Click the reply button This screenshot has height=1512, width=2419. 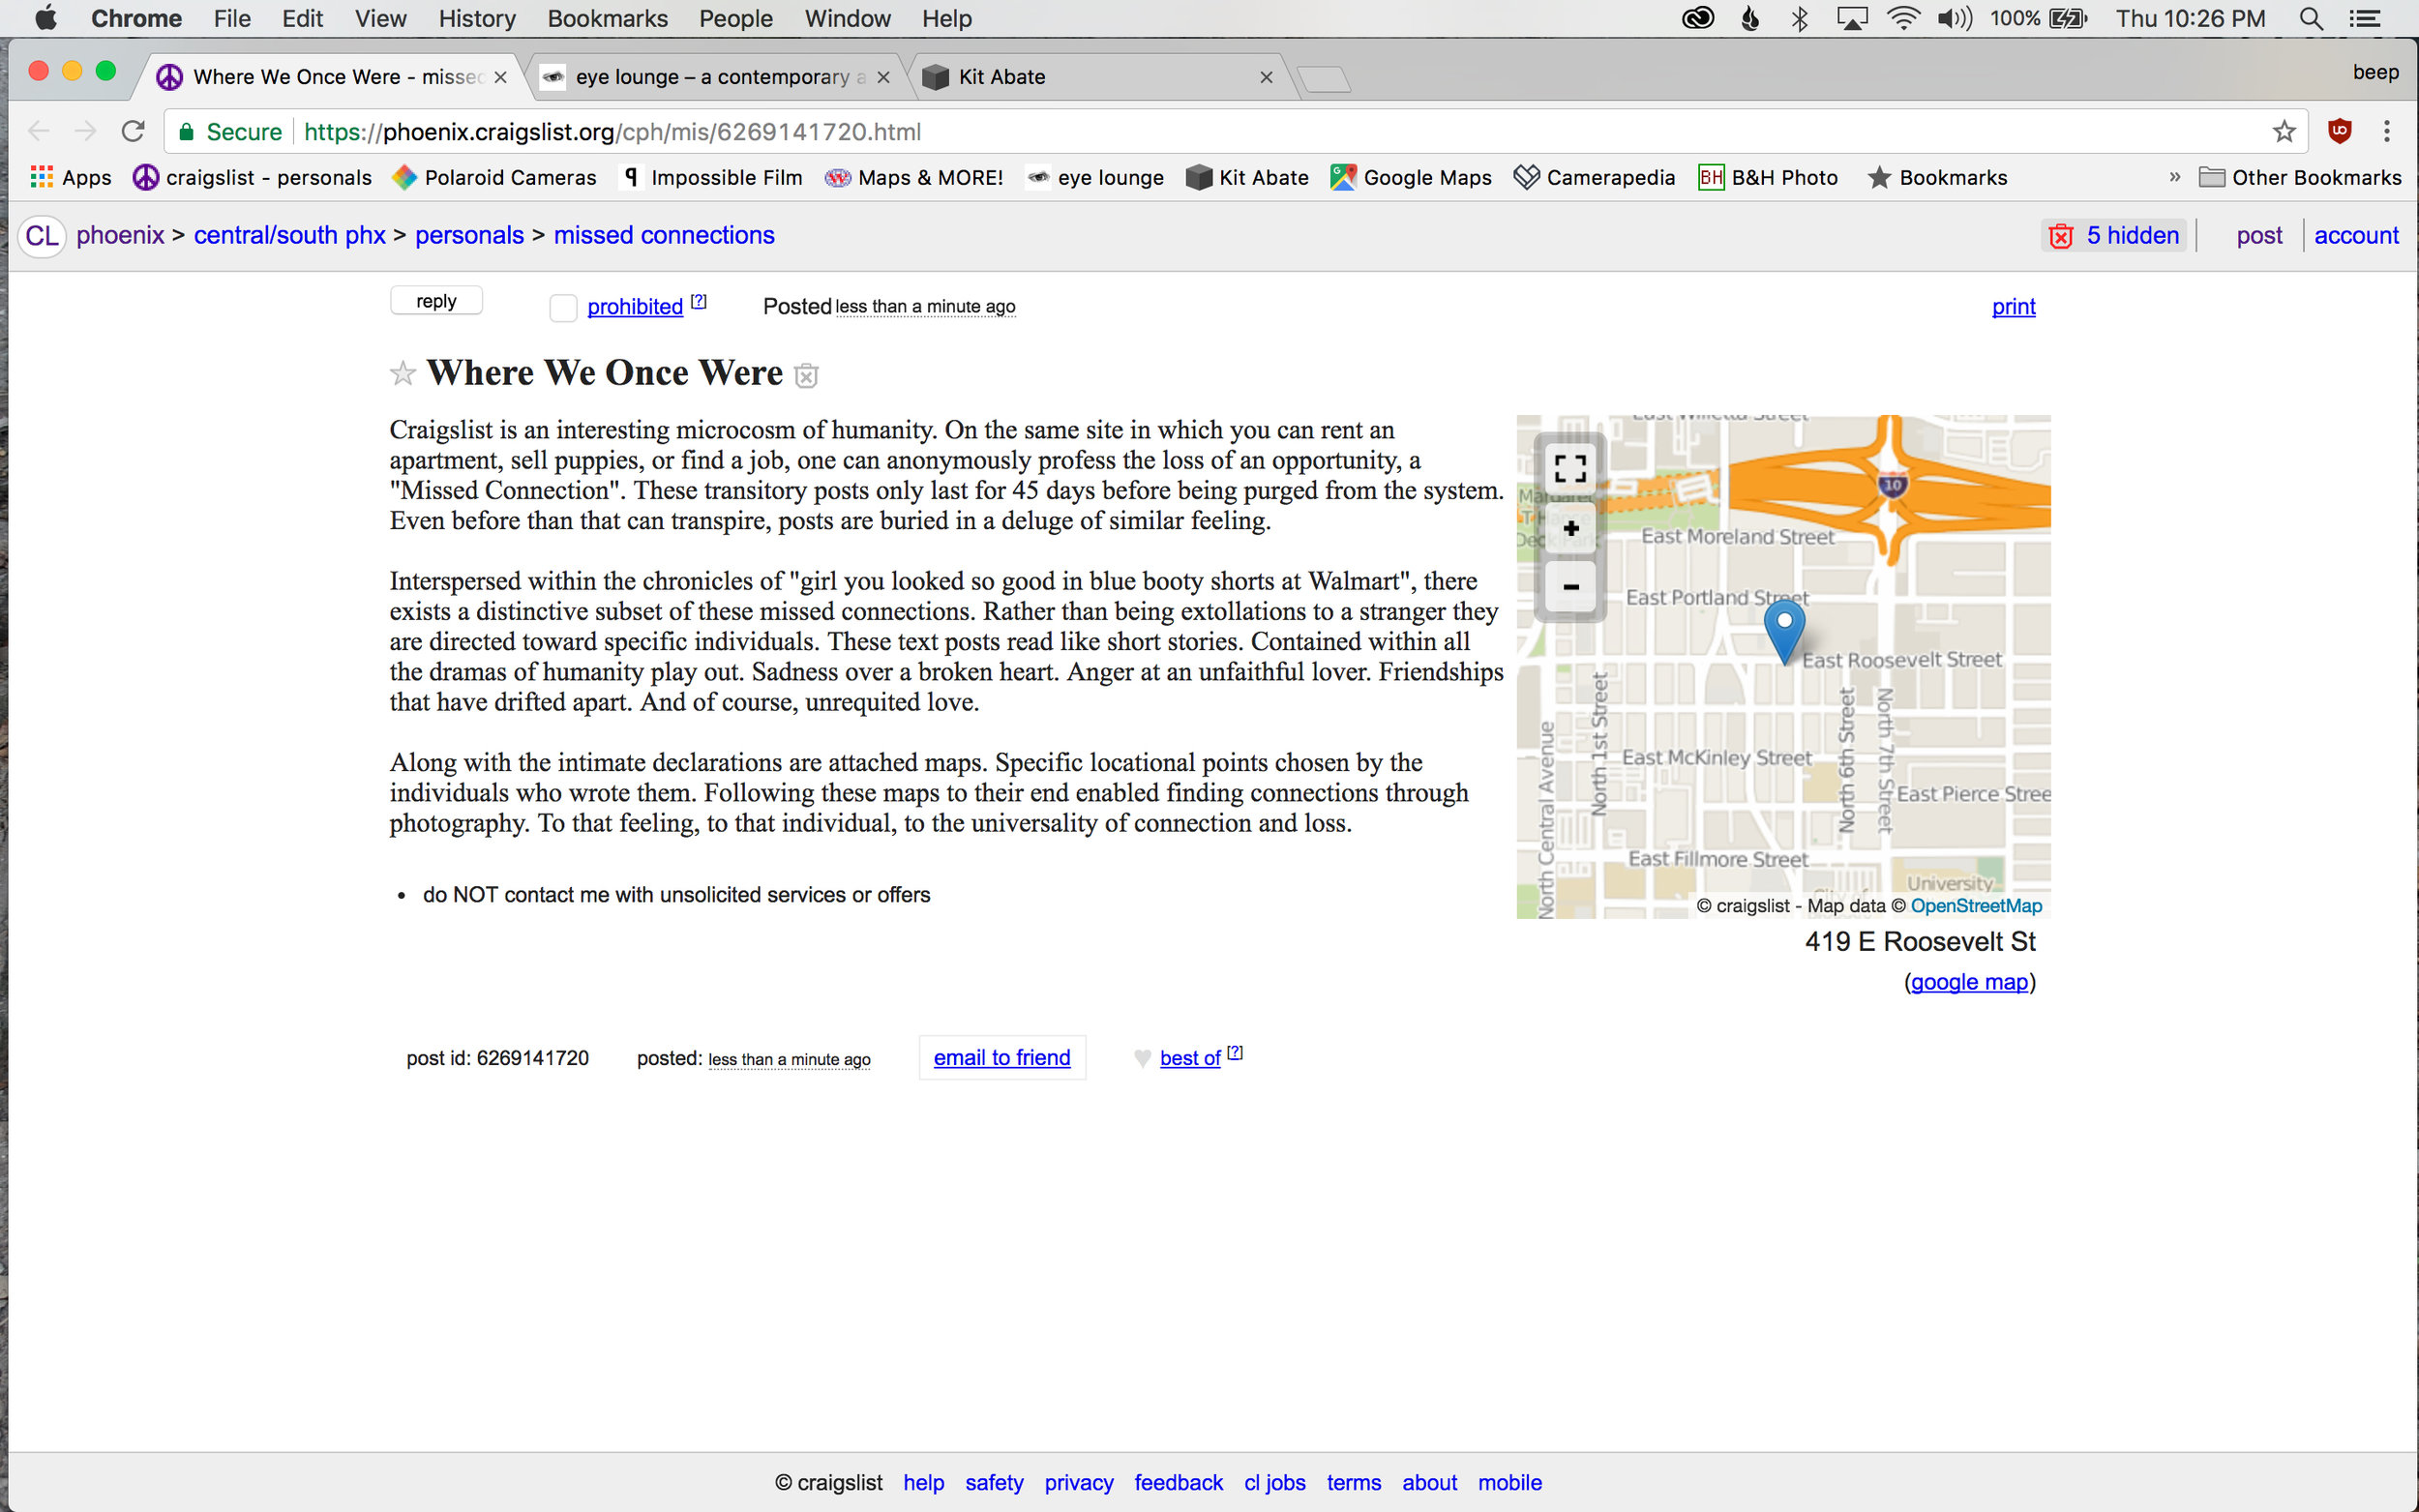pos(436,301)
